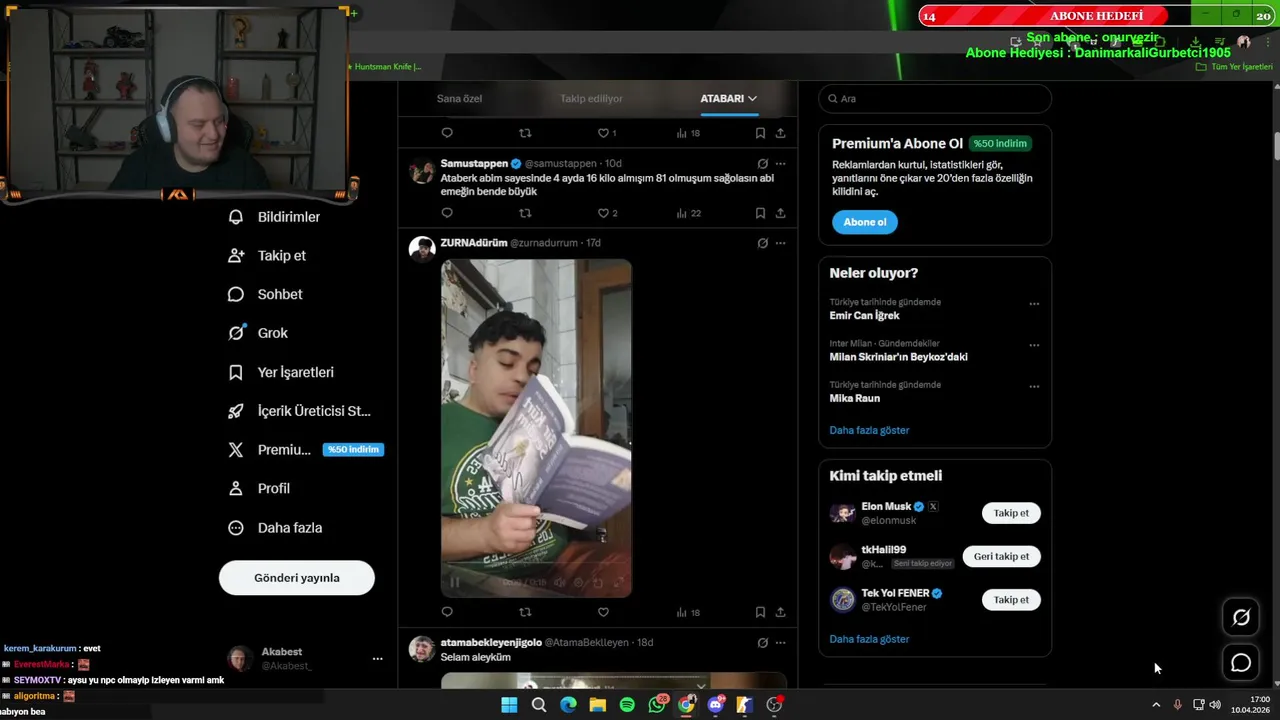This screenshot has width=1280, height=720.
Task: Open İçerik Üreticisi Stüdyosu sidebar item
Action: 300,411
